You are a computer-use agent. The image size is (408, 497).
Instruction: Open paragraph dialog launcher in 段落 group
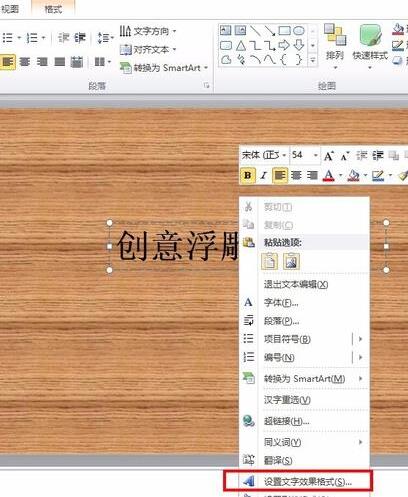[206, 86]
